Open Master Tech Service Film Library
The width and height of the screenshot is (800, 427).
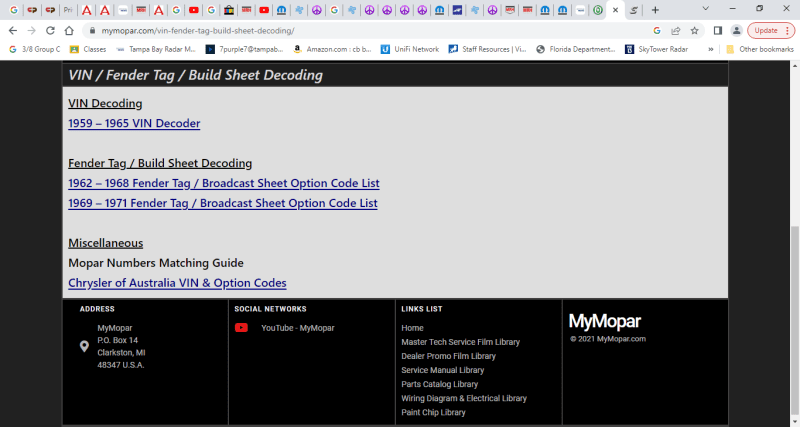click(x=461, y=342)
